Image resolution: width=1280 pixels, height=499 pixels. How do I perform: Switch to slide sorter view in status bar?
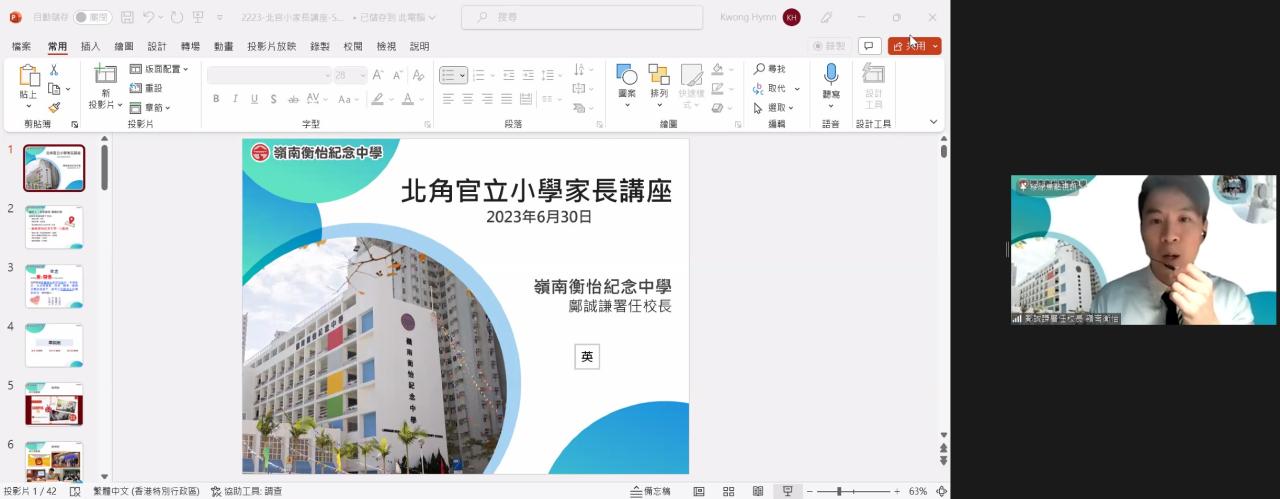[x=728, y=491]
